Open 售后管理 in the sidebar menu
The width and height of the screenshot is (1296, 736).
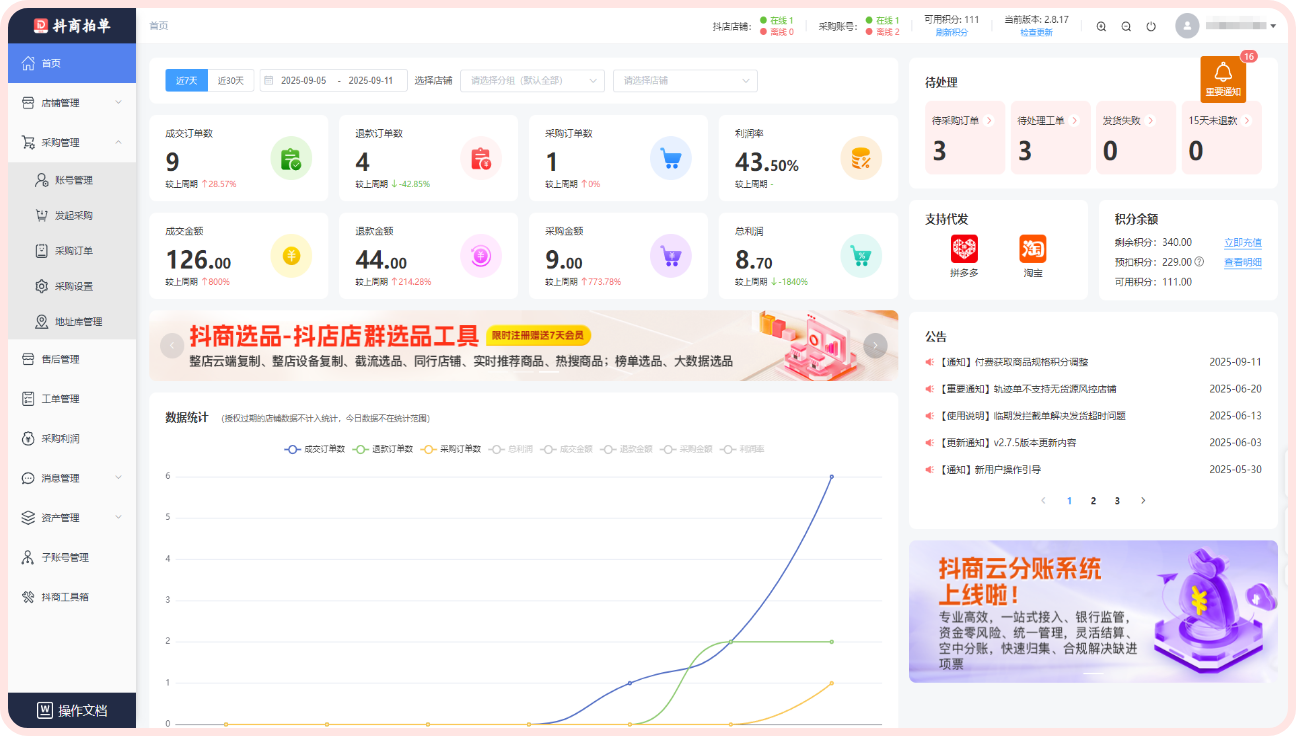pos(60,359)
